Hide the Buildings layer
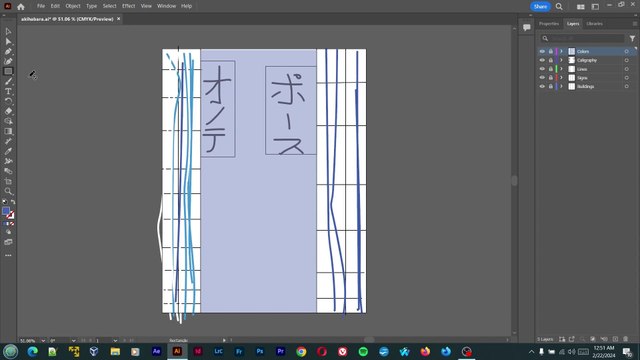 tap(542, 87)
